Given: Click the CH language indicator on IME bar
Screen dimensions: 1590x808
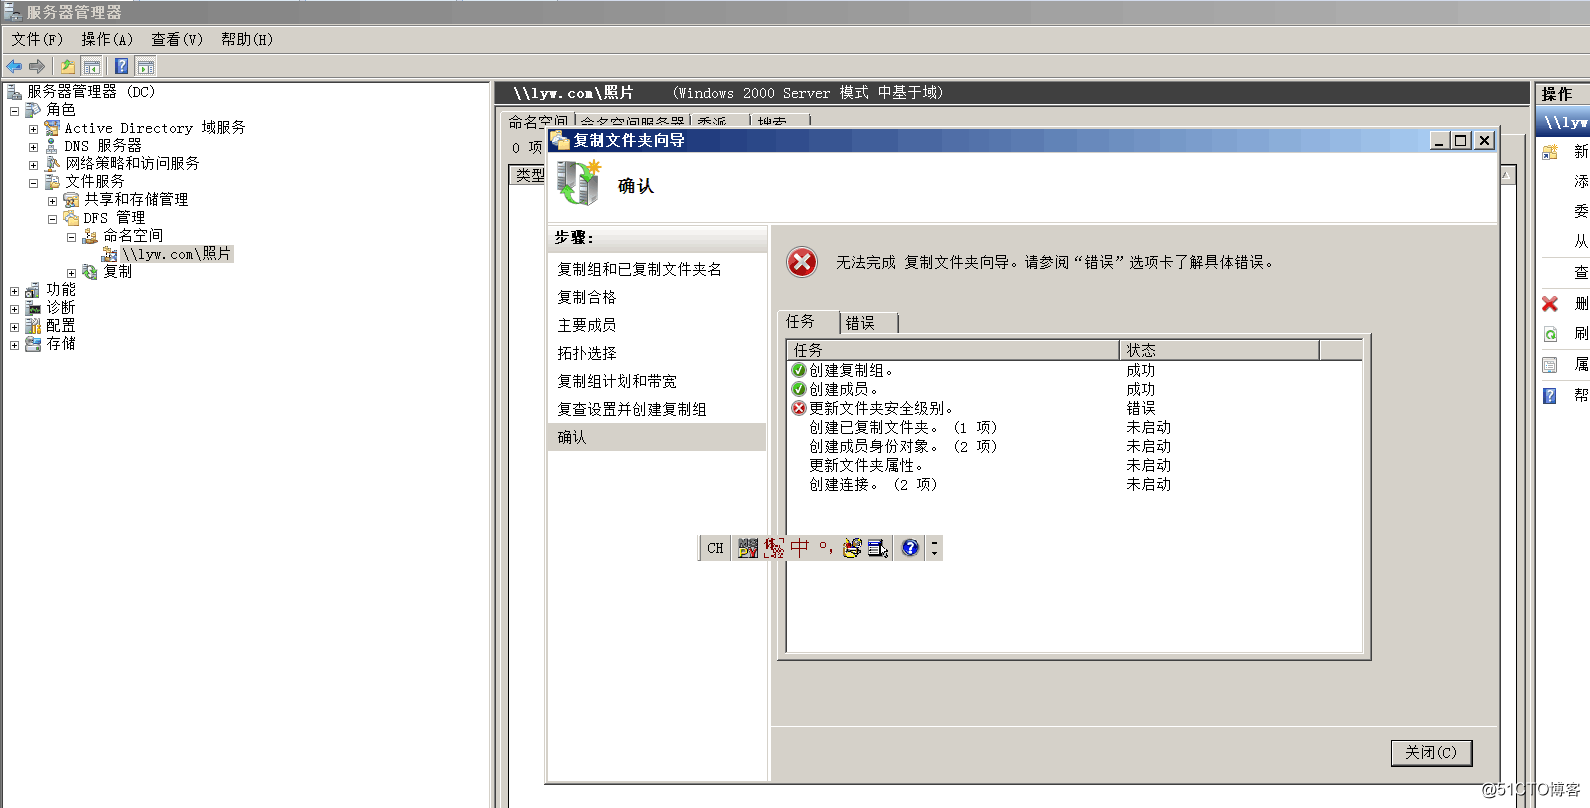Looking at the screenshot, I should click(715, 548).
